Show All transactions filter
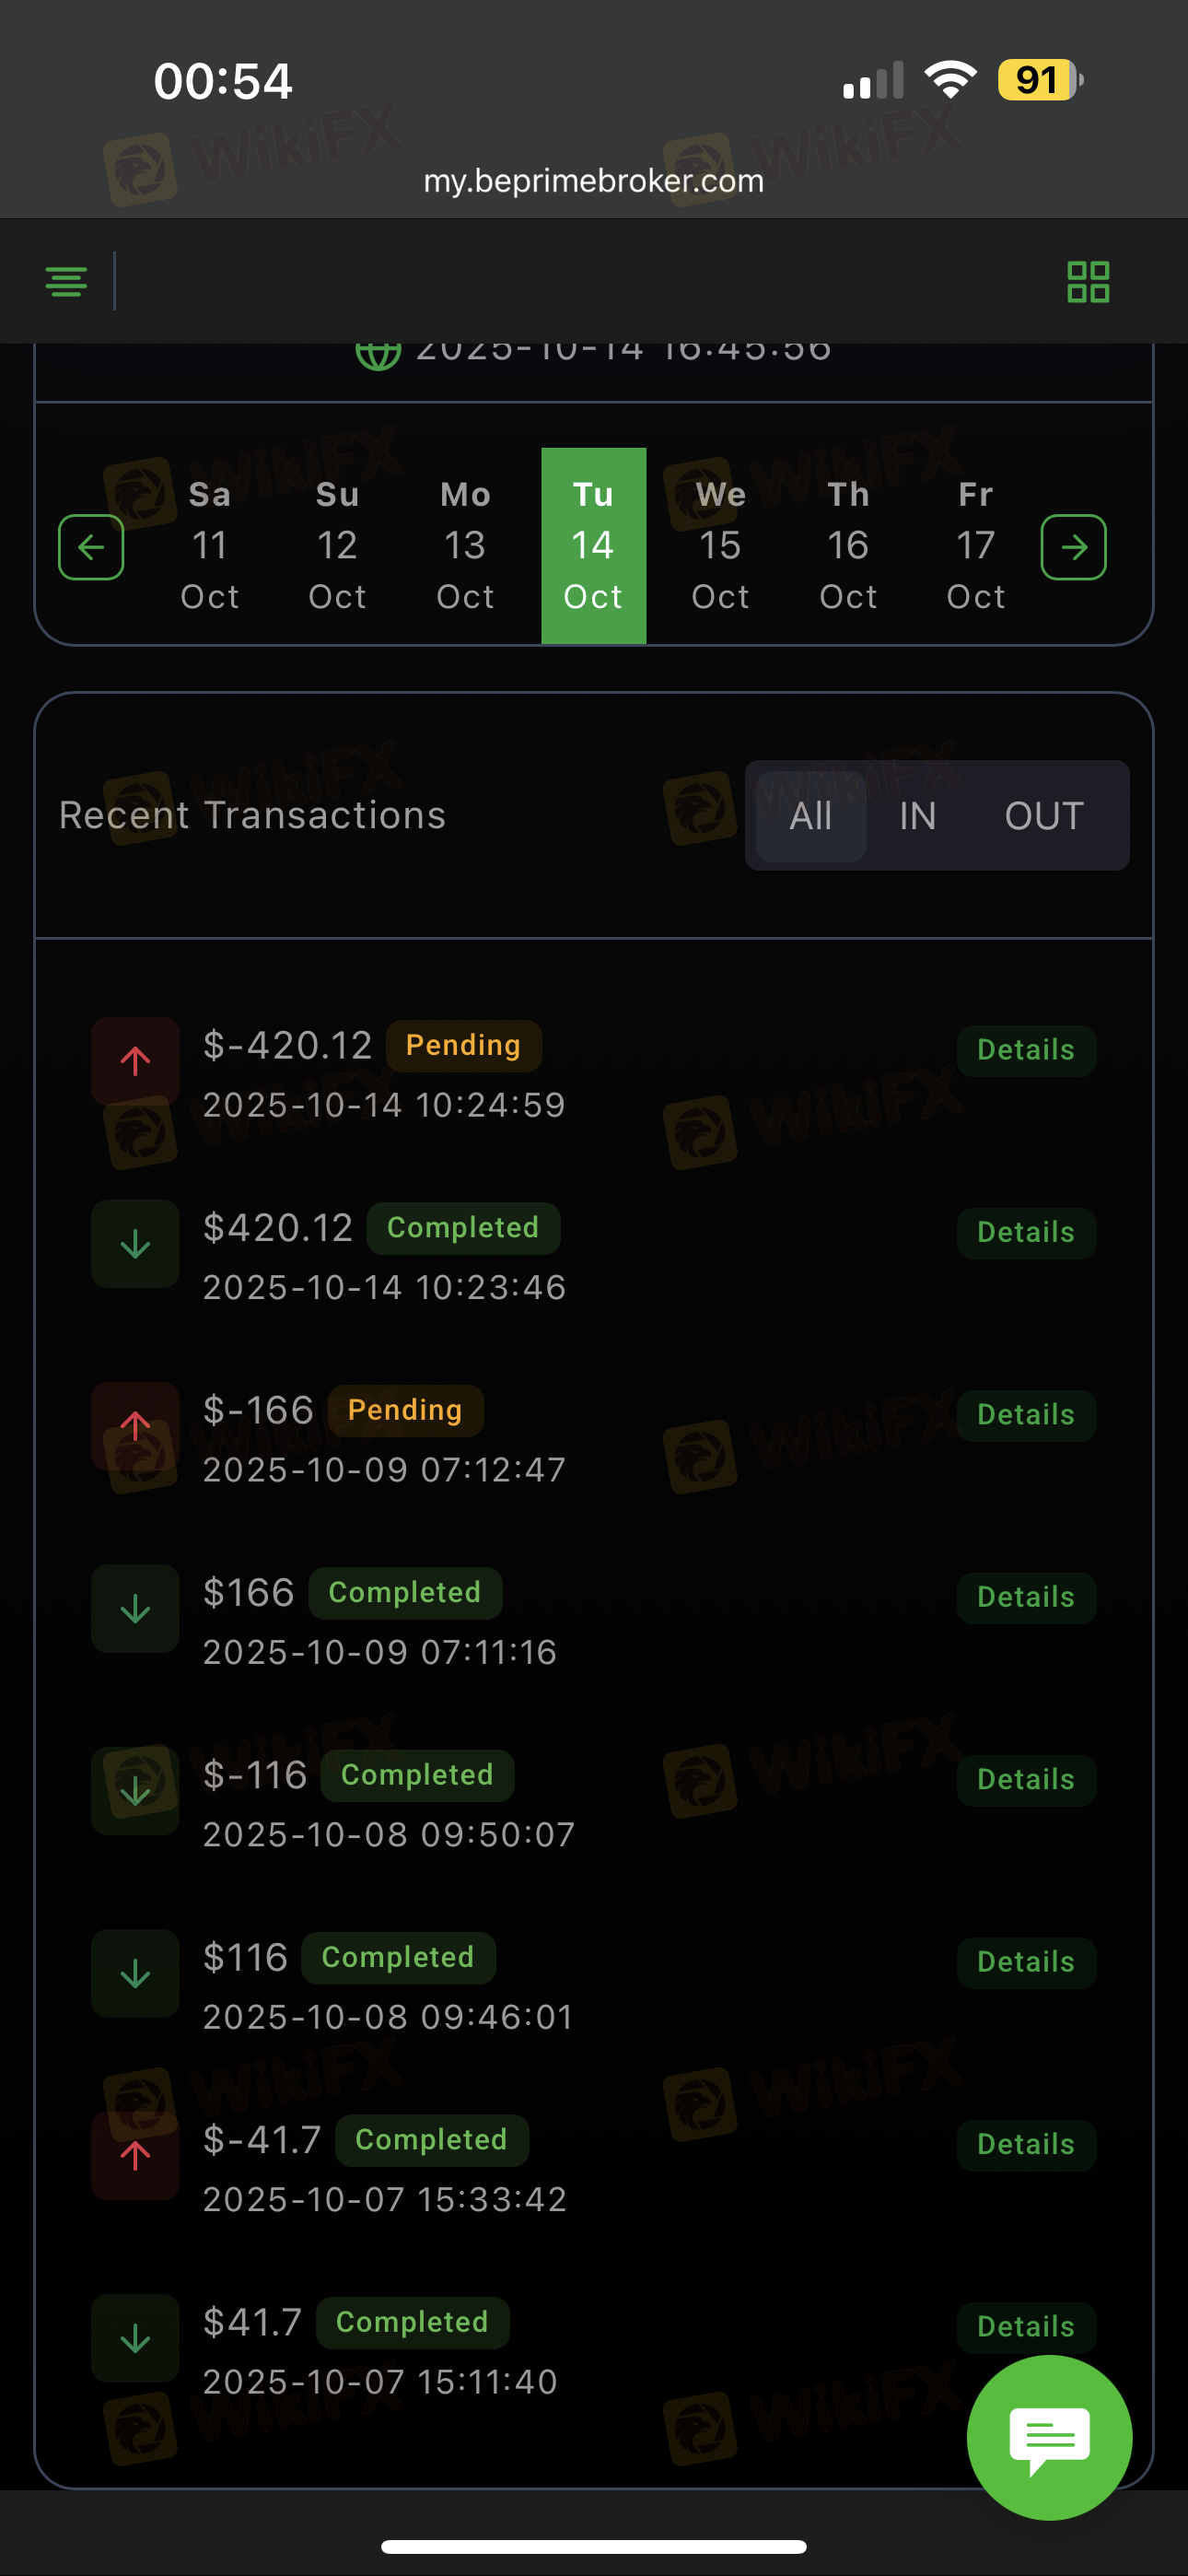Image resolution: width=1188 pixels, height=2576 pixels. tap(810, 816)
